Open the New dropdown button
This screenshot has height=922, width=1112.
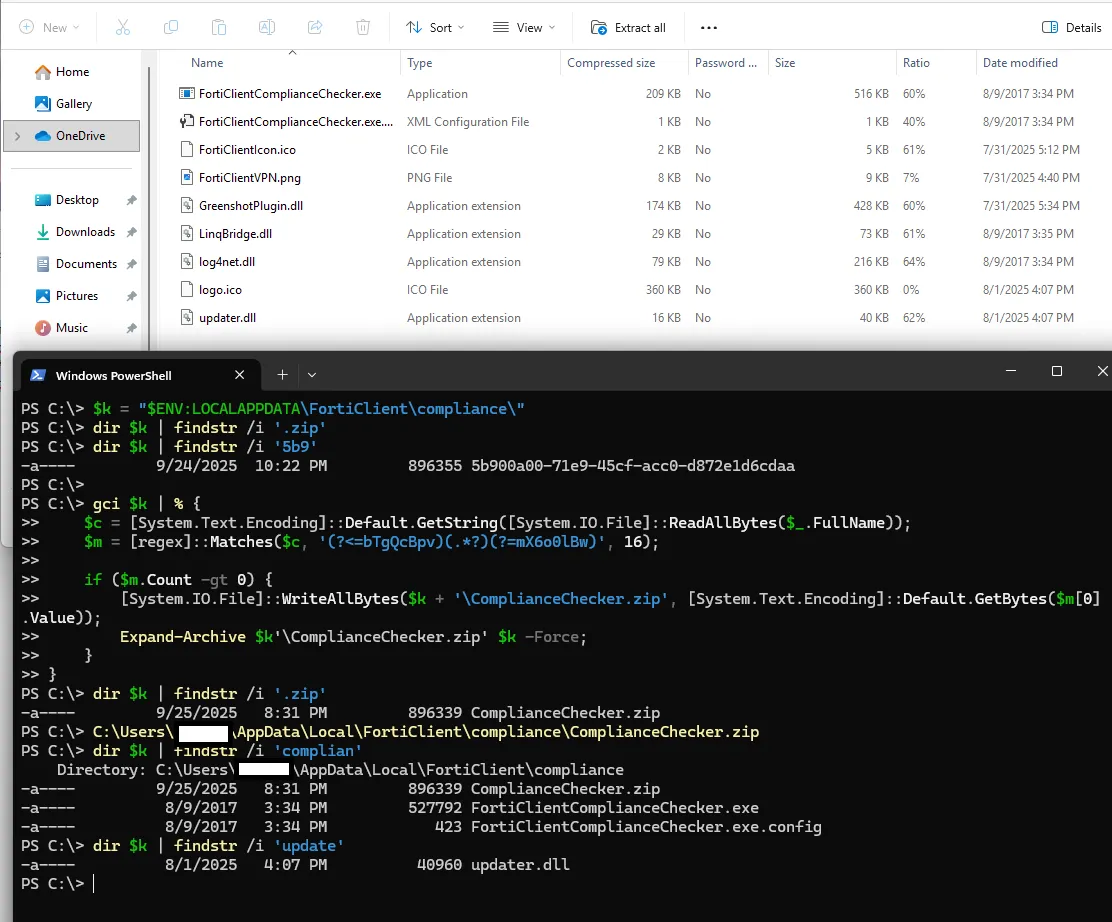tap(50, 27)
